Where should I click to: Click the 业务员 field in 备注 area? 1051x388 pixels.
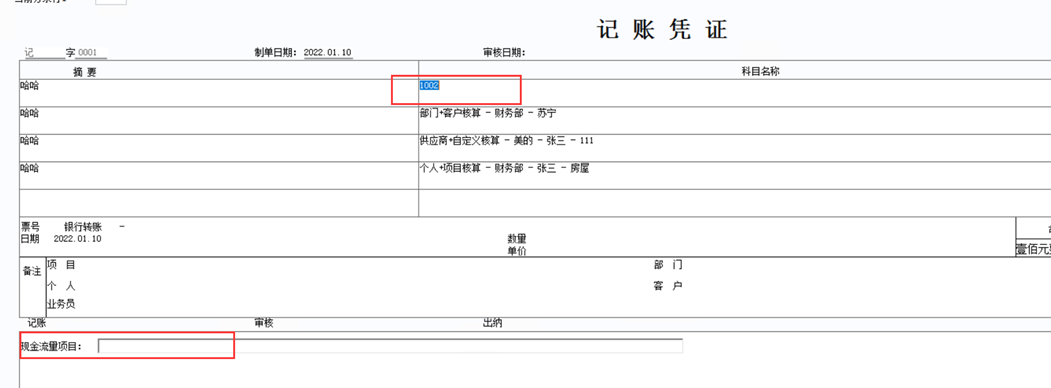click(61, 304)
